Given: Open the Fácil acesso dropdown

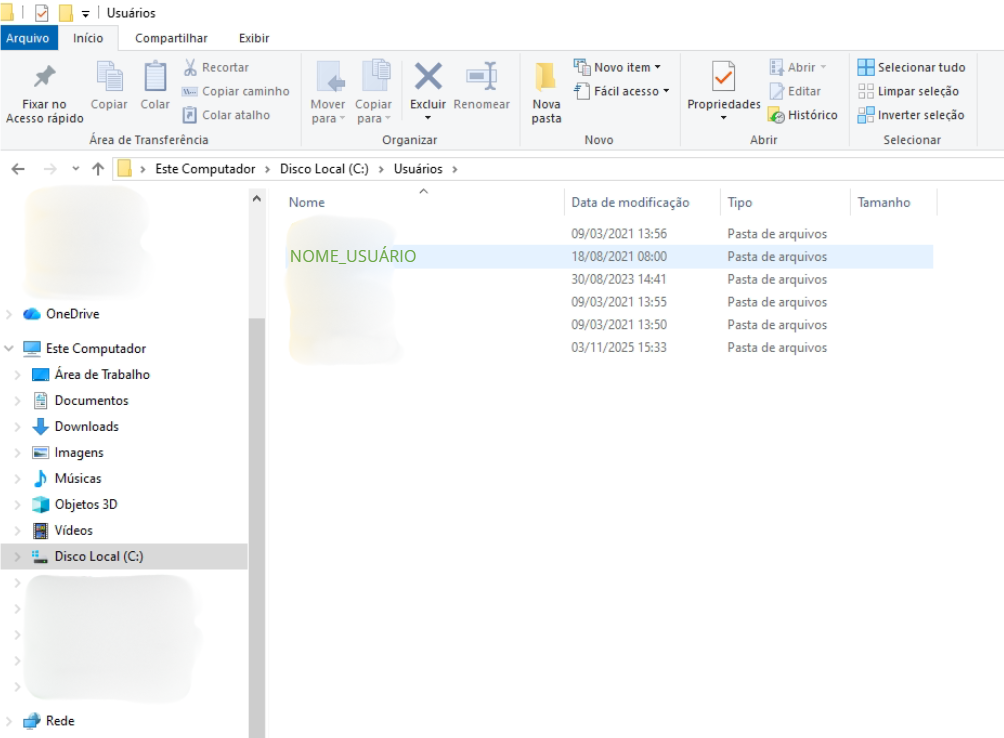Looking at the screenshot, I should (622, 91).
